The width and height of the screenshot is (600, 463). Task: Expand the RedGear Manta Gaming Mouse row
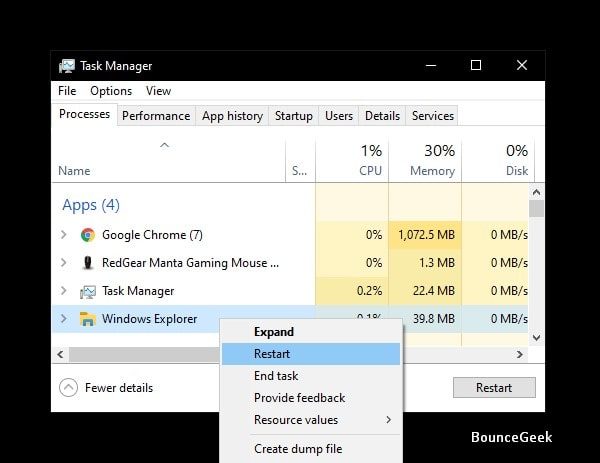click(x=64, y=262)
